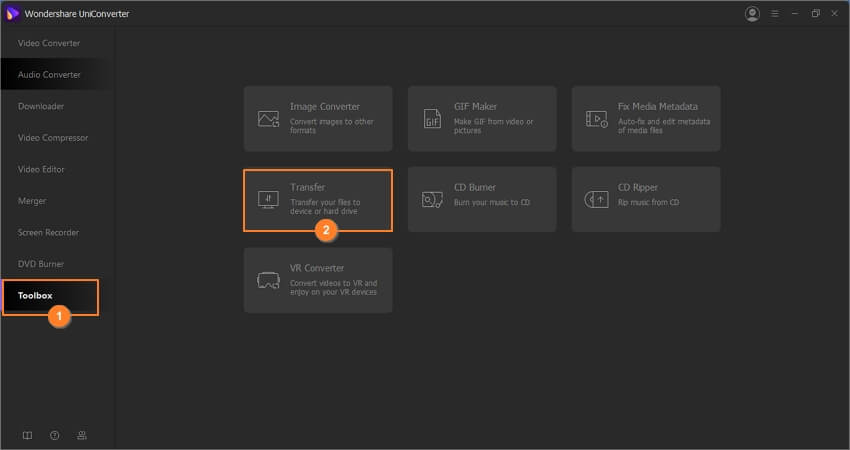Open the user account profile icon
Viewport: 850px width, 450px height.
click(x=752, y=14)
